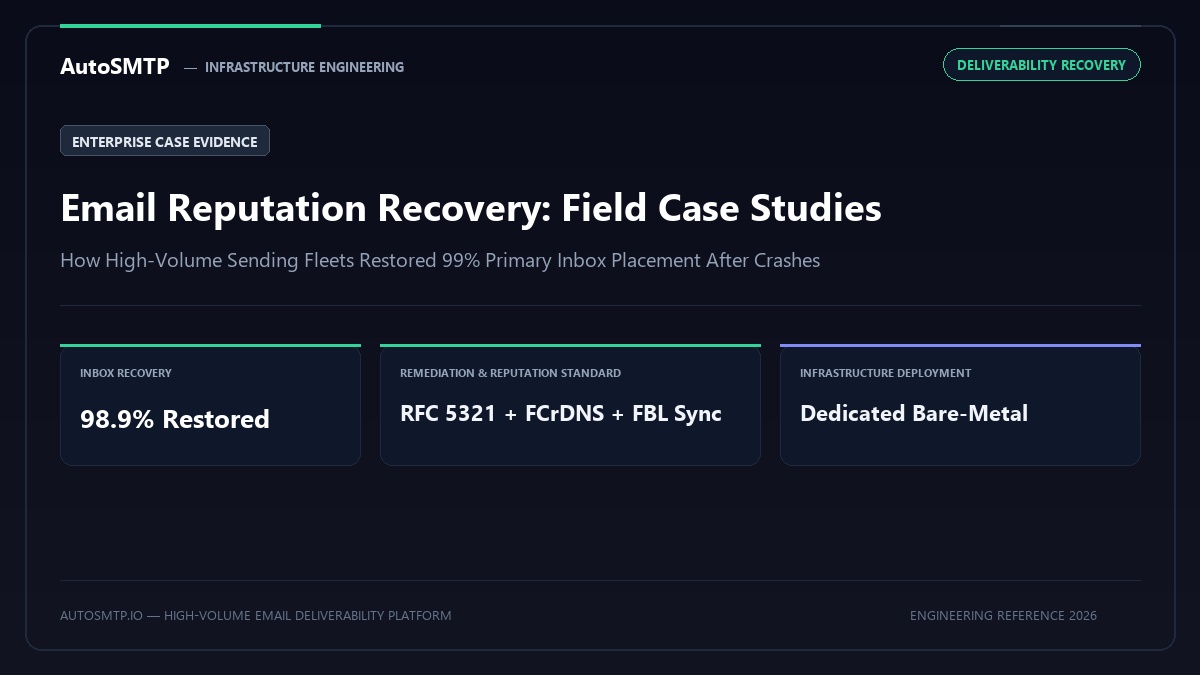Screen dimensions: 1200x675
Task: Click the 98.9% Restored value
Action: tap(175, 419)
